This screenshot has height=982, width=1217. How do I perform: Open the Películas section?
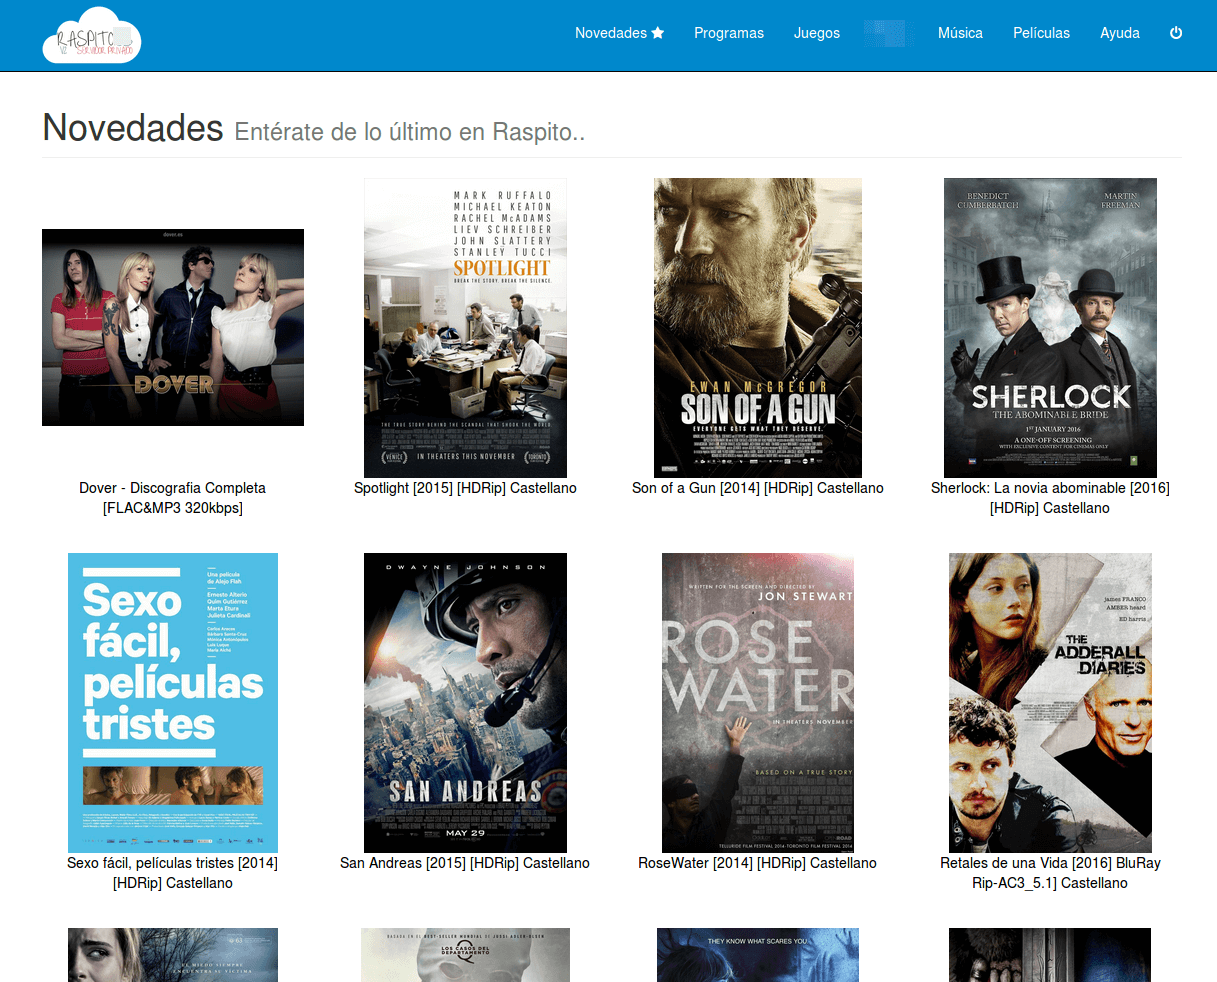[x=1041, y=33]
